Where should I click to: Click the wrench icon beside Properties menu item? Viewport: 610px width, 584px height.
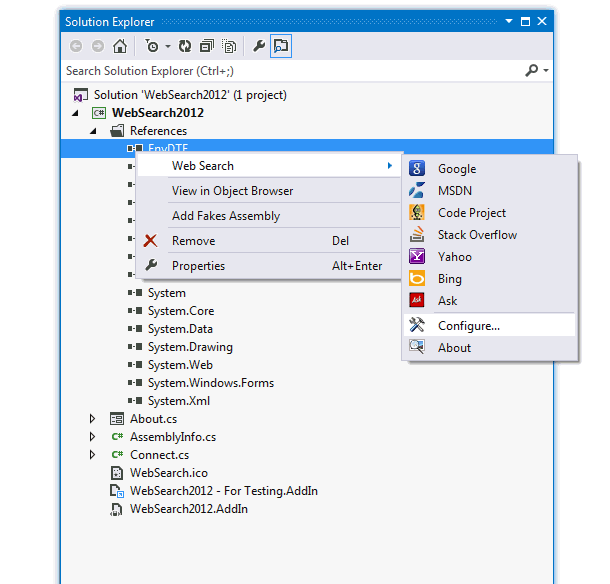point(151,265)
